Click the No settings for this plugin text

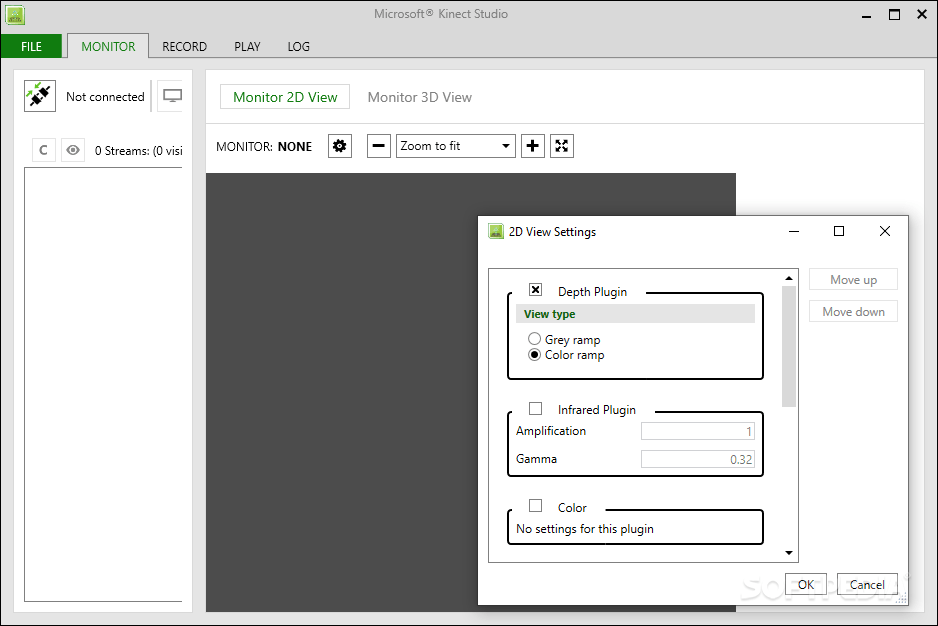point(584,528)
